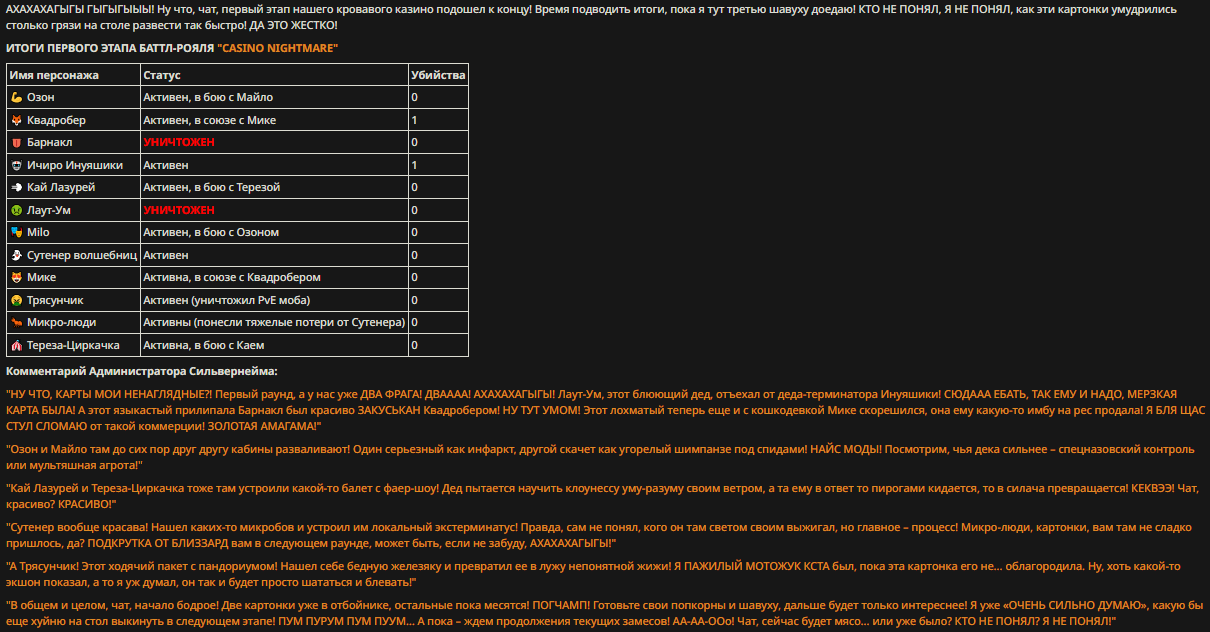Click the kill count 0 in Озон row
Screen dimensions: 1210x632
point(414,97)
